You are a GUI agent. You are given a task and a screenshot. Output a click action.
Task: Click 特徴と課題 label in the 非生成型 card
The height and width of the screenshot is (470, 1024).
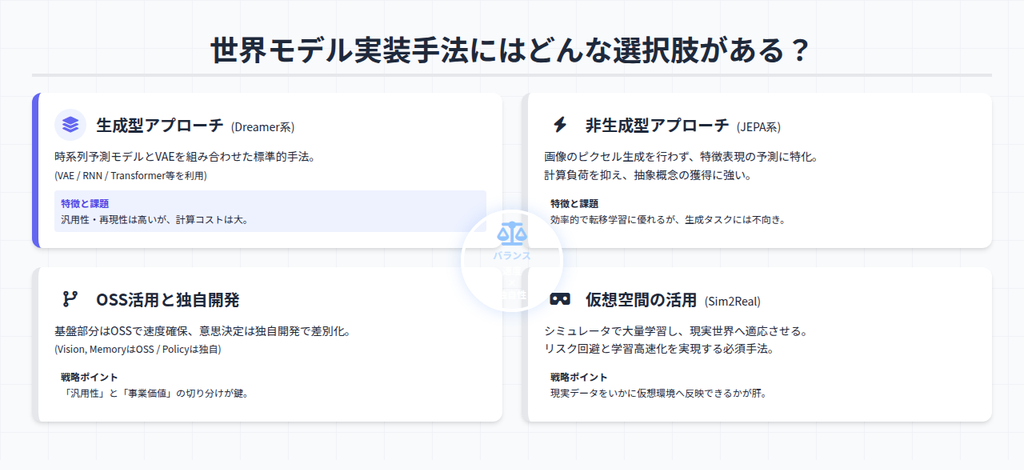pyautogui.click(x=574, y=204)
